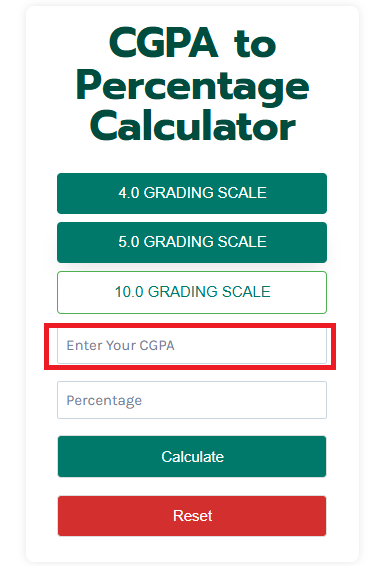The width and height of the screenshot is (389, 566).
Task: Clear the form using Reset
Action: click(192, 516)
